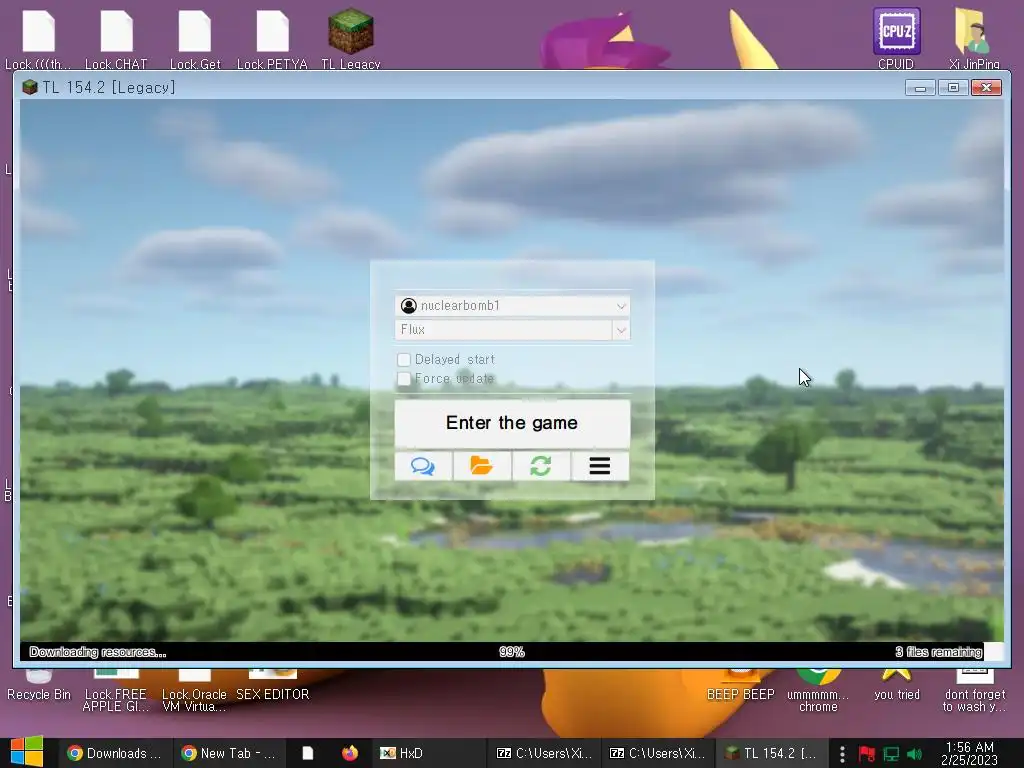Image resolution: width=1024 pixels, height=768 pixels.
Task: Expand the nuclearbomb1 account dropdown
Action: click(621, 306)
